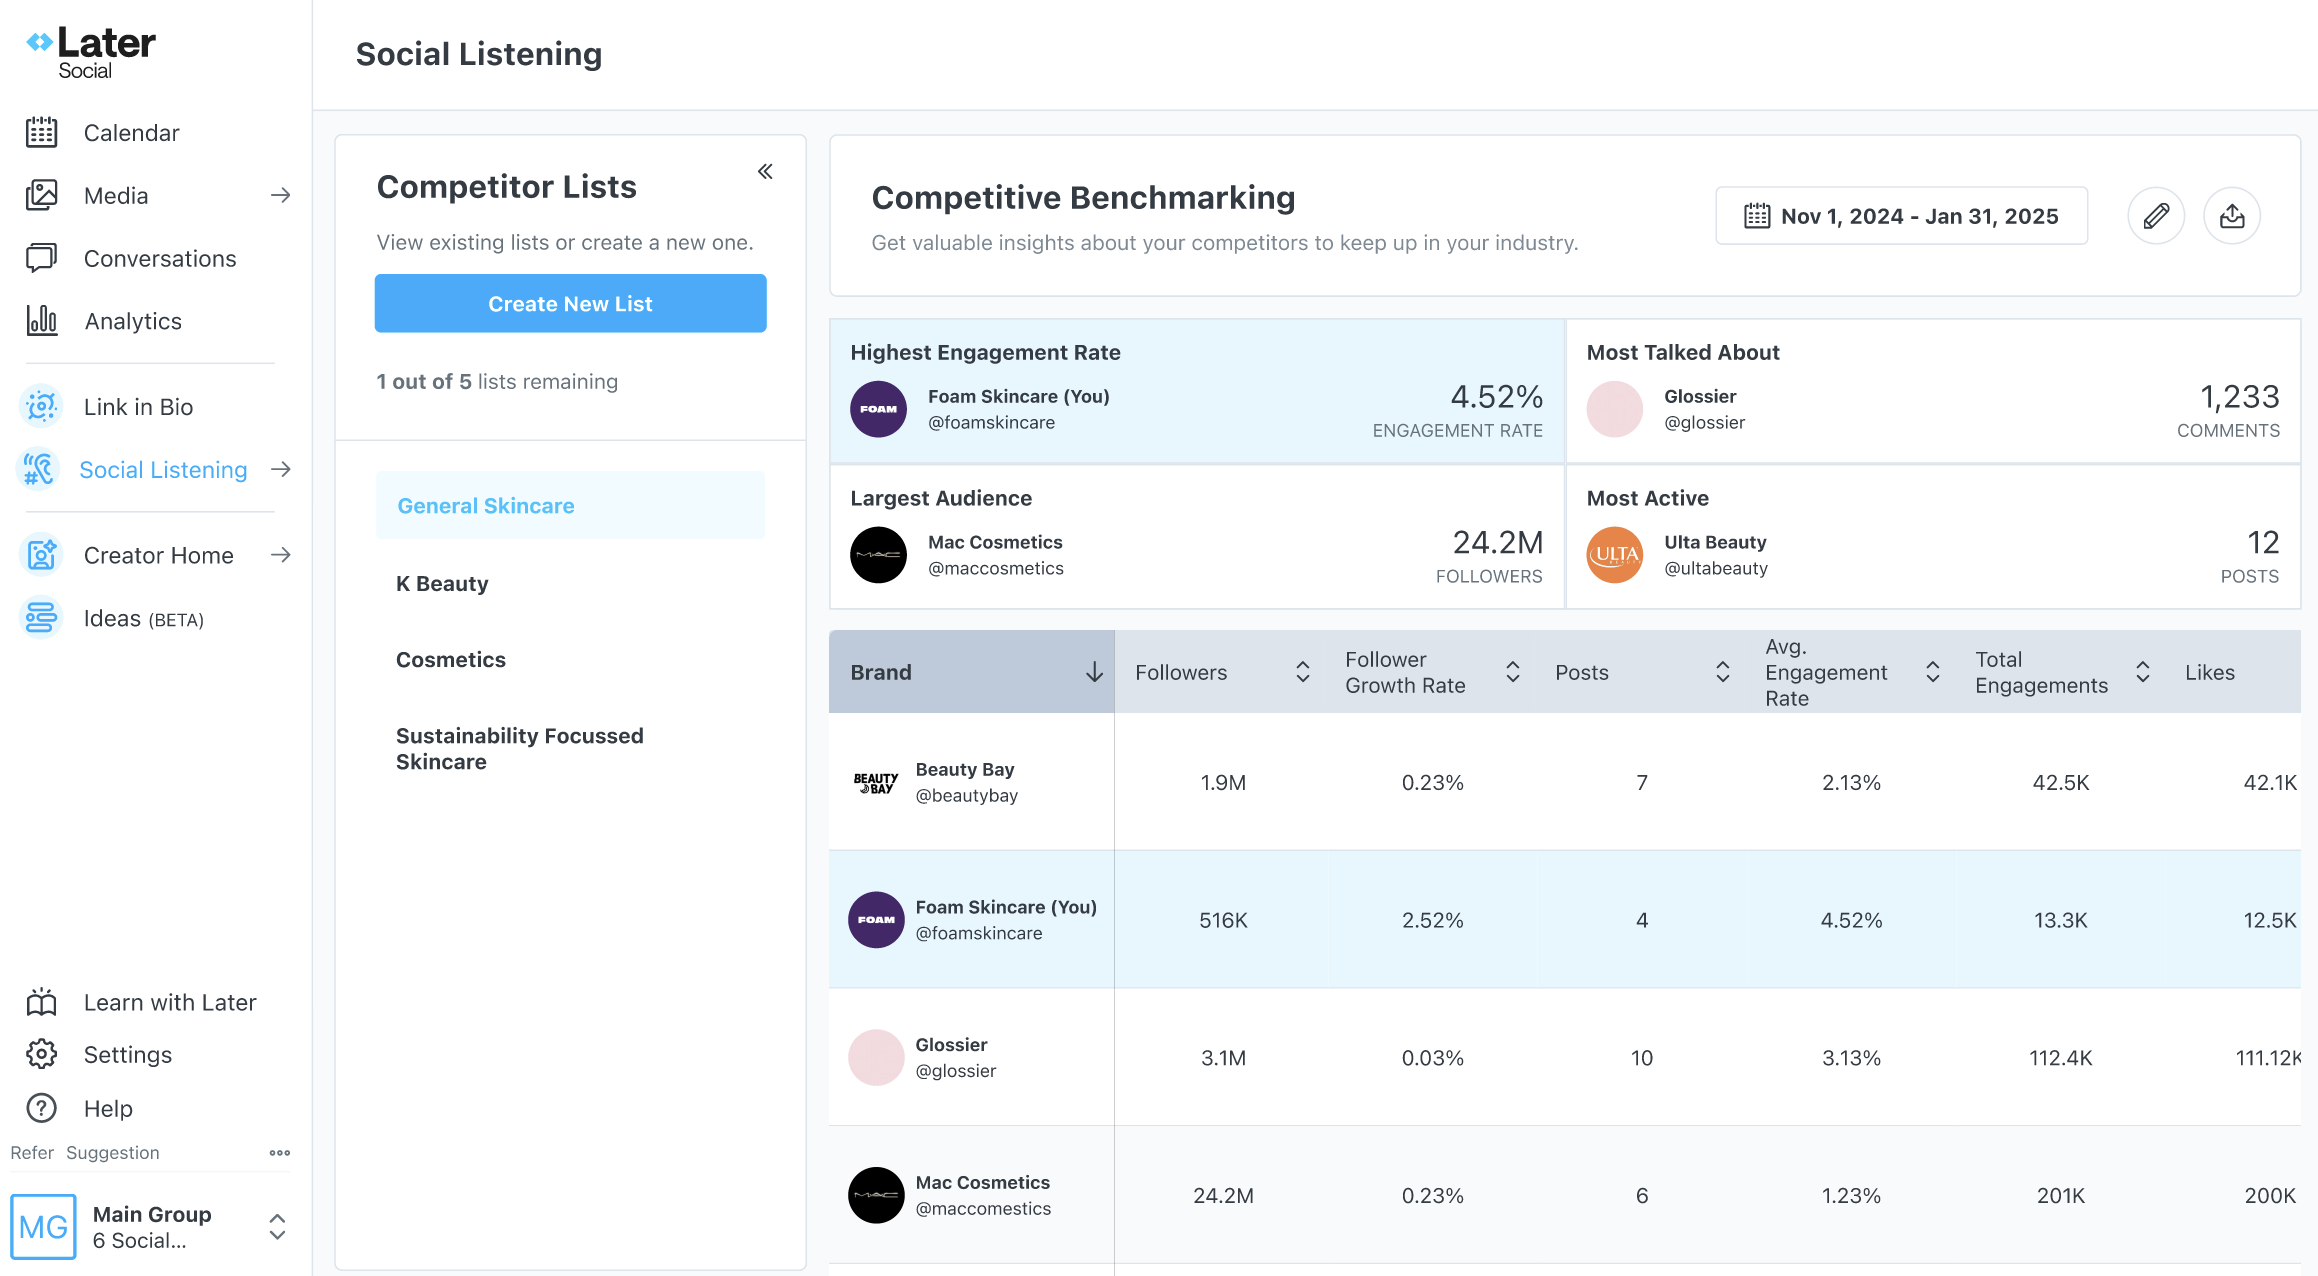The height and width of the screenshot is (1276, 2318).
Task: Open Analytics from the sidebar menu
Action: [133, 320]
